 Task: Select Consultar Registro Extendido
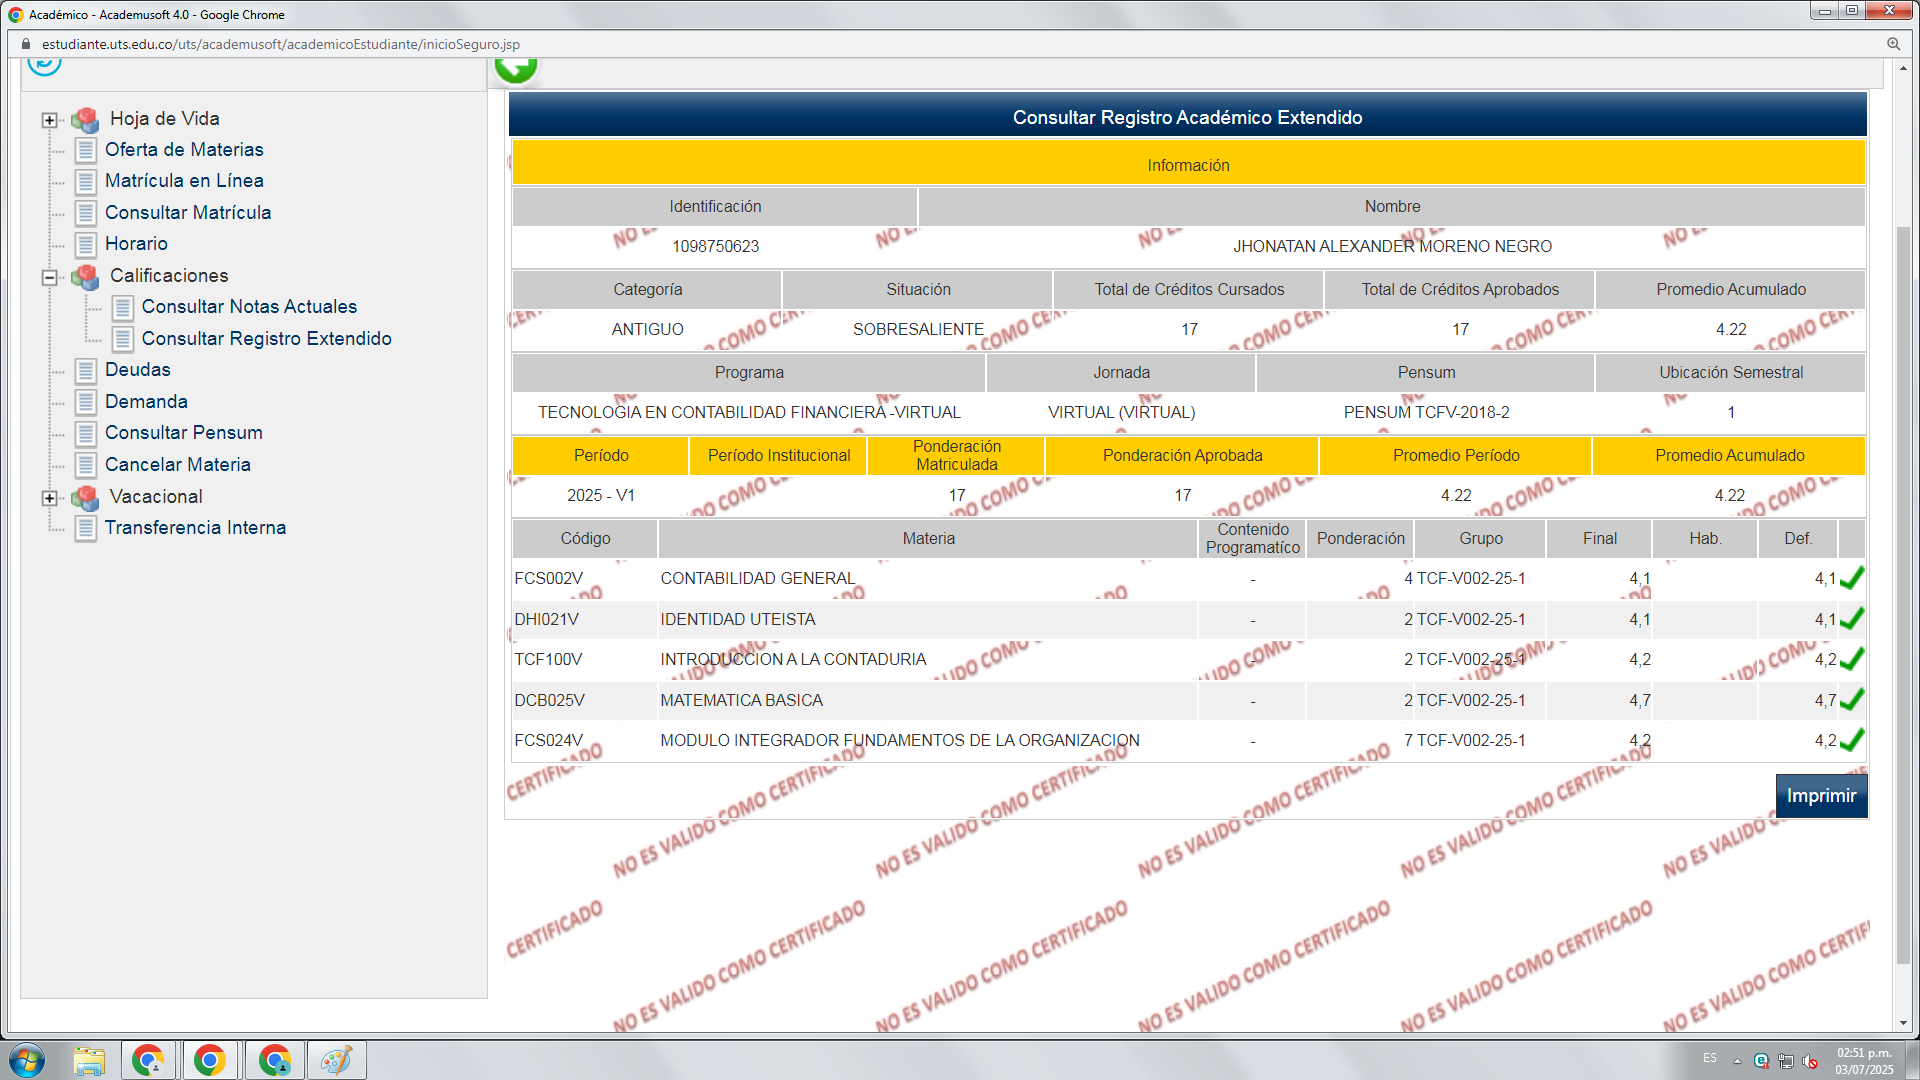(x=266, y=339)
